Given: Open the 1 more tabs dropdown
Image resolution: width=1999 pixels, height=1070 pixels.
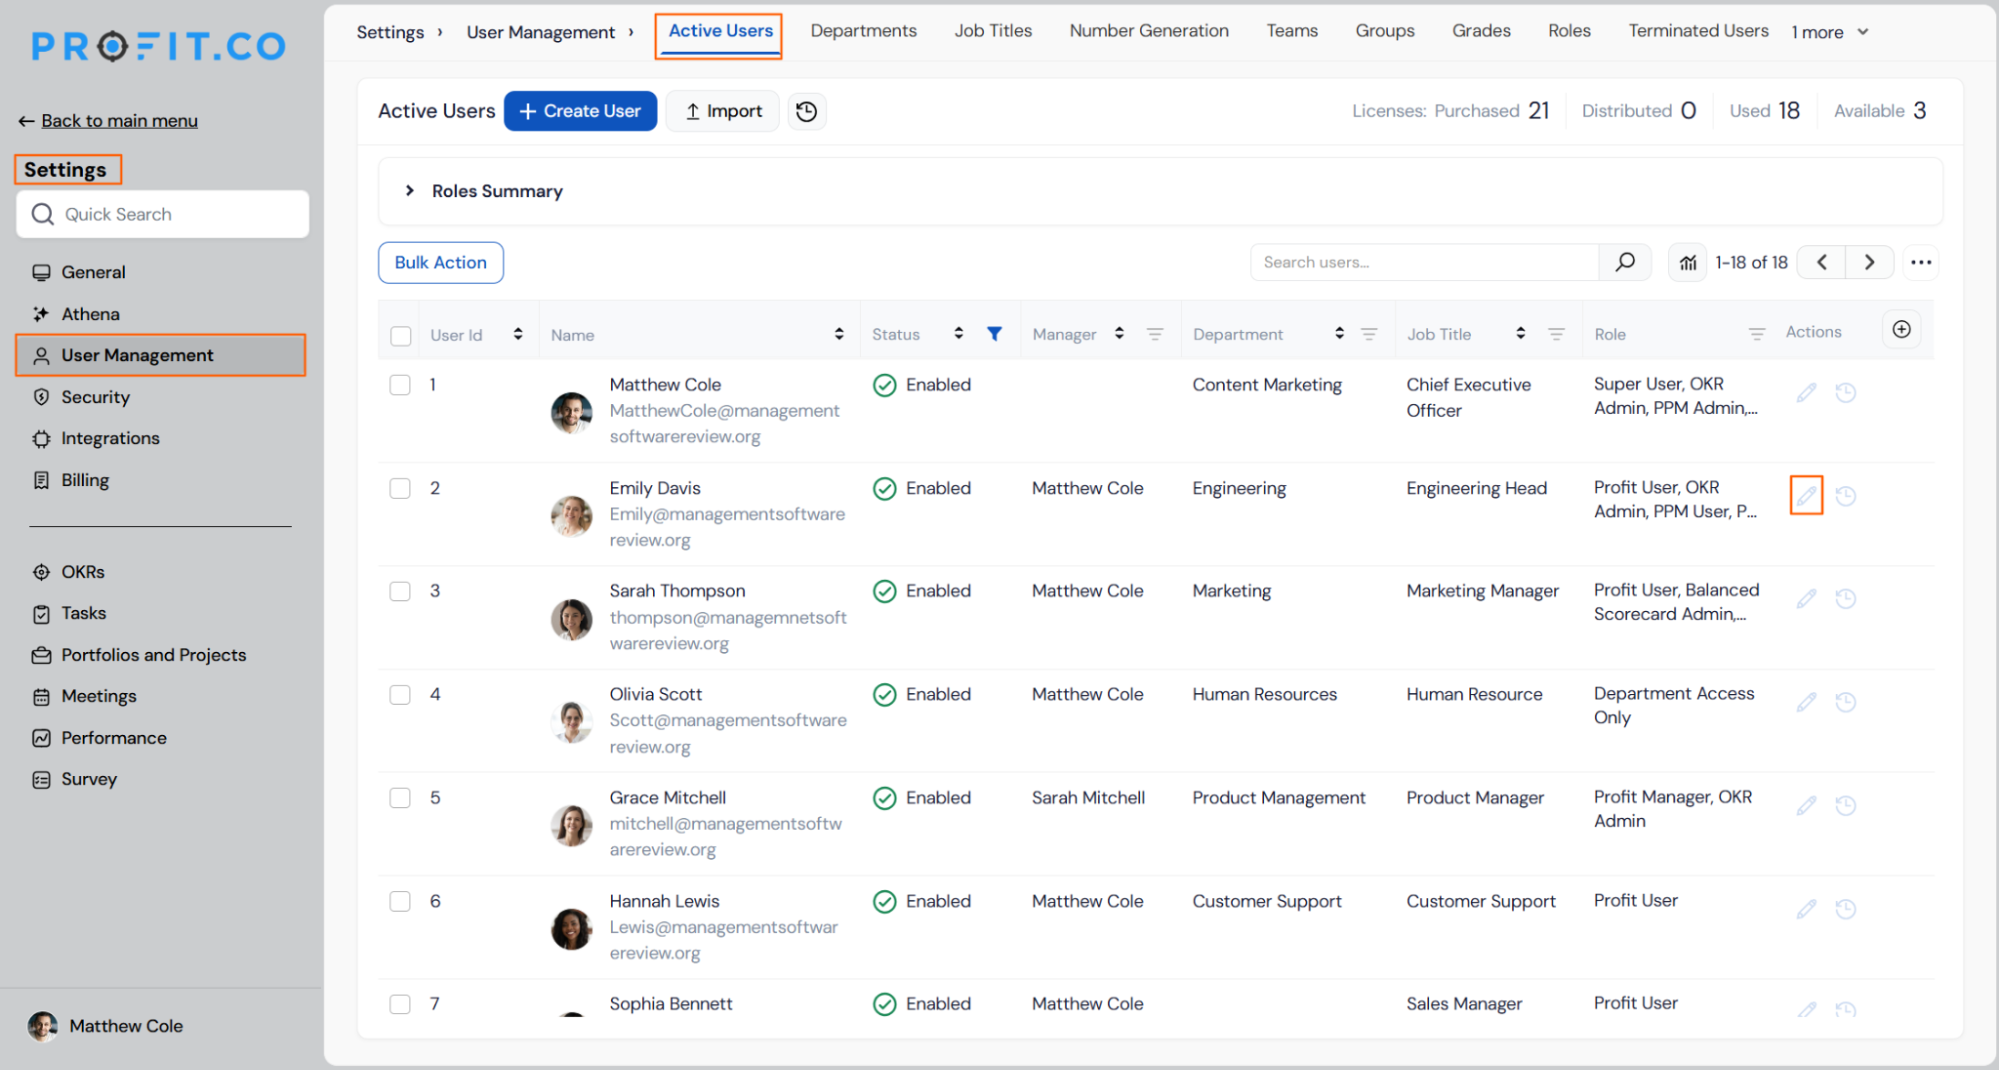Looking at the screenshot, I should (1830, 32).
